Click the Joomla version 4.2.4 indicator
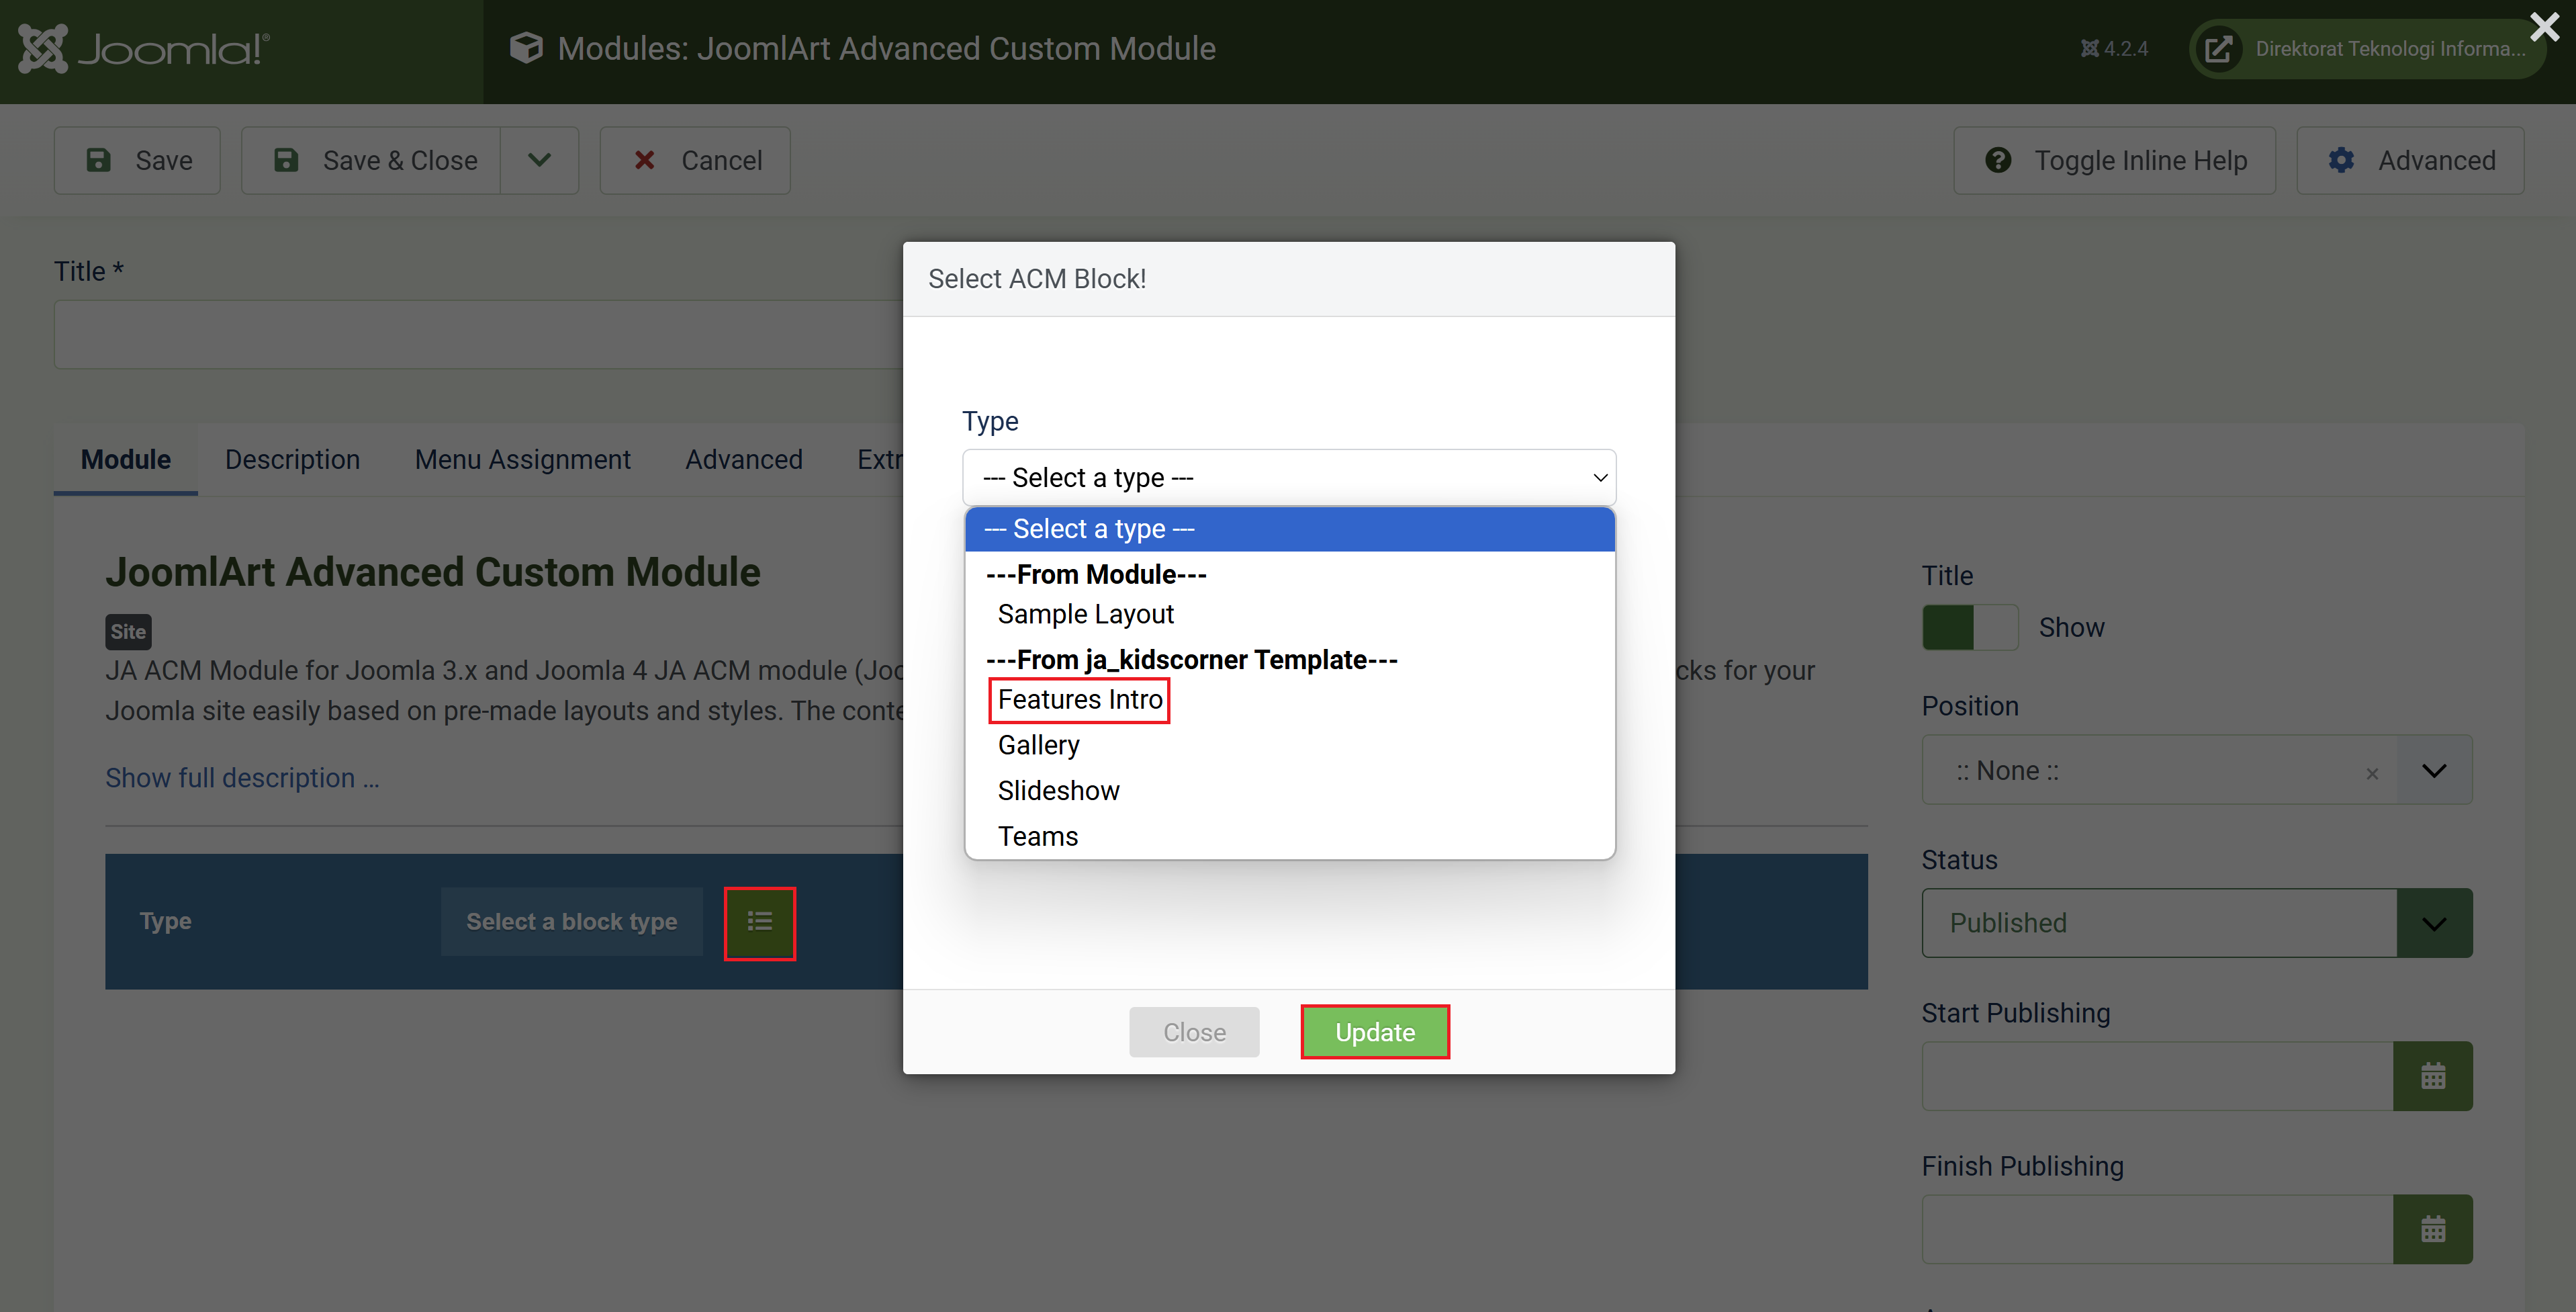Viewport: 2576px width, 1312px height. pyautogui.click(x=2114, y=48)
